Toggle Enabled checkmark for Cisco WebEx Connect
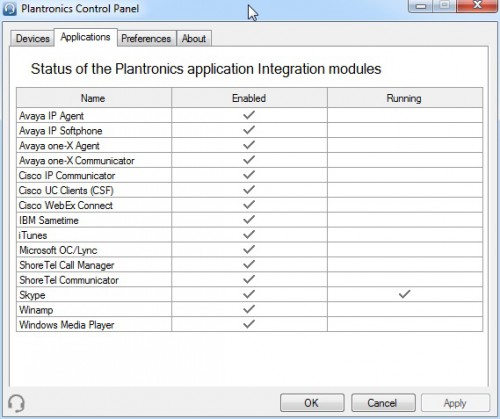This screenshot has height=419, width=500. click(x=249, y=205)
